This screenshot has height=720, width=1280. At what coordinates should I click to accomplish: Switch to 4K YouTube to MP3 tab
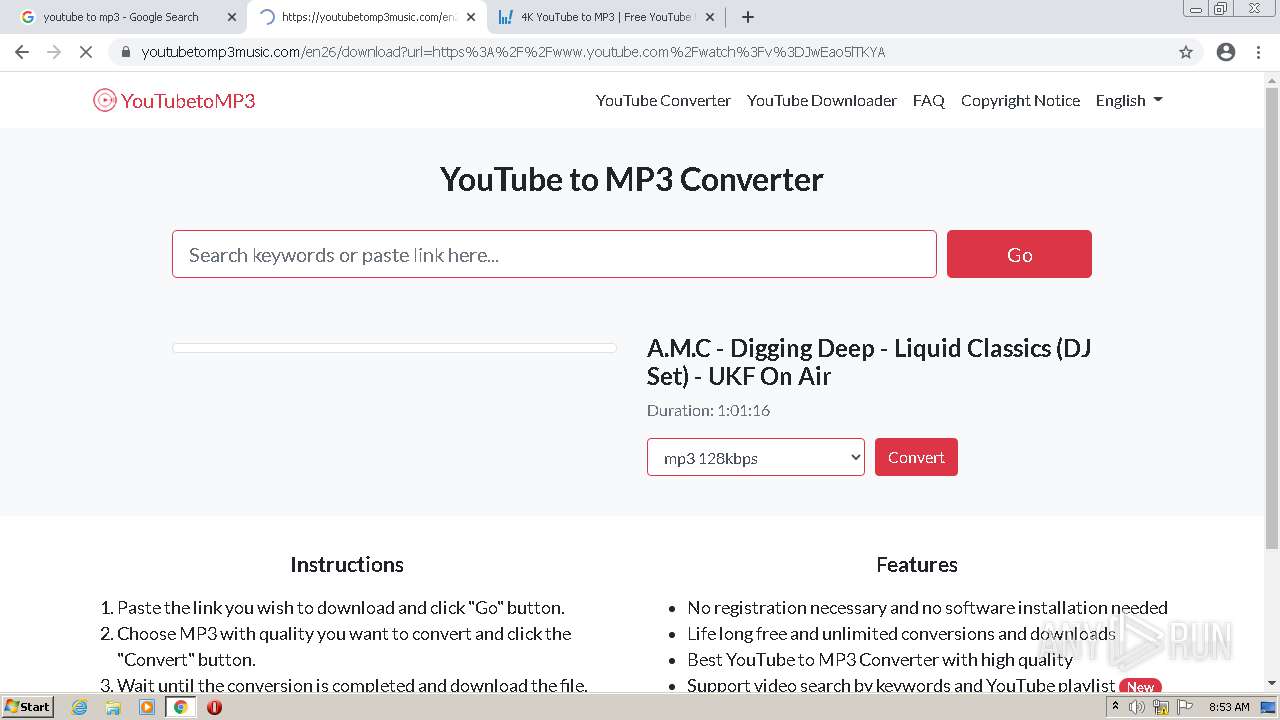(x=604, y=17)
